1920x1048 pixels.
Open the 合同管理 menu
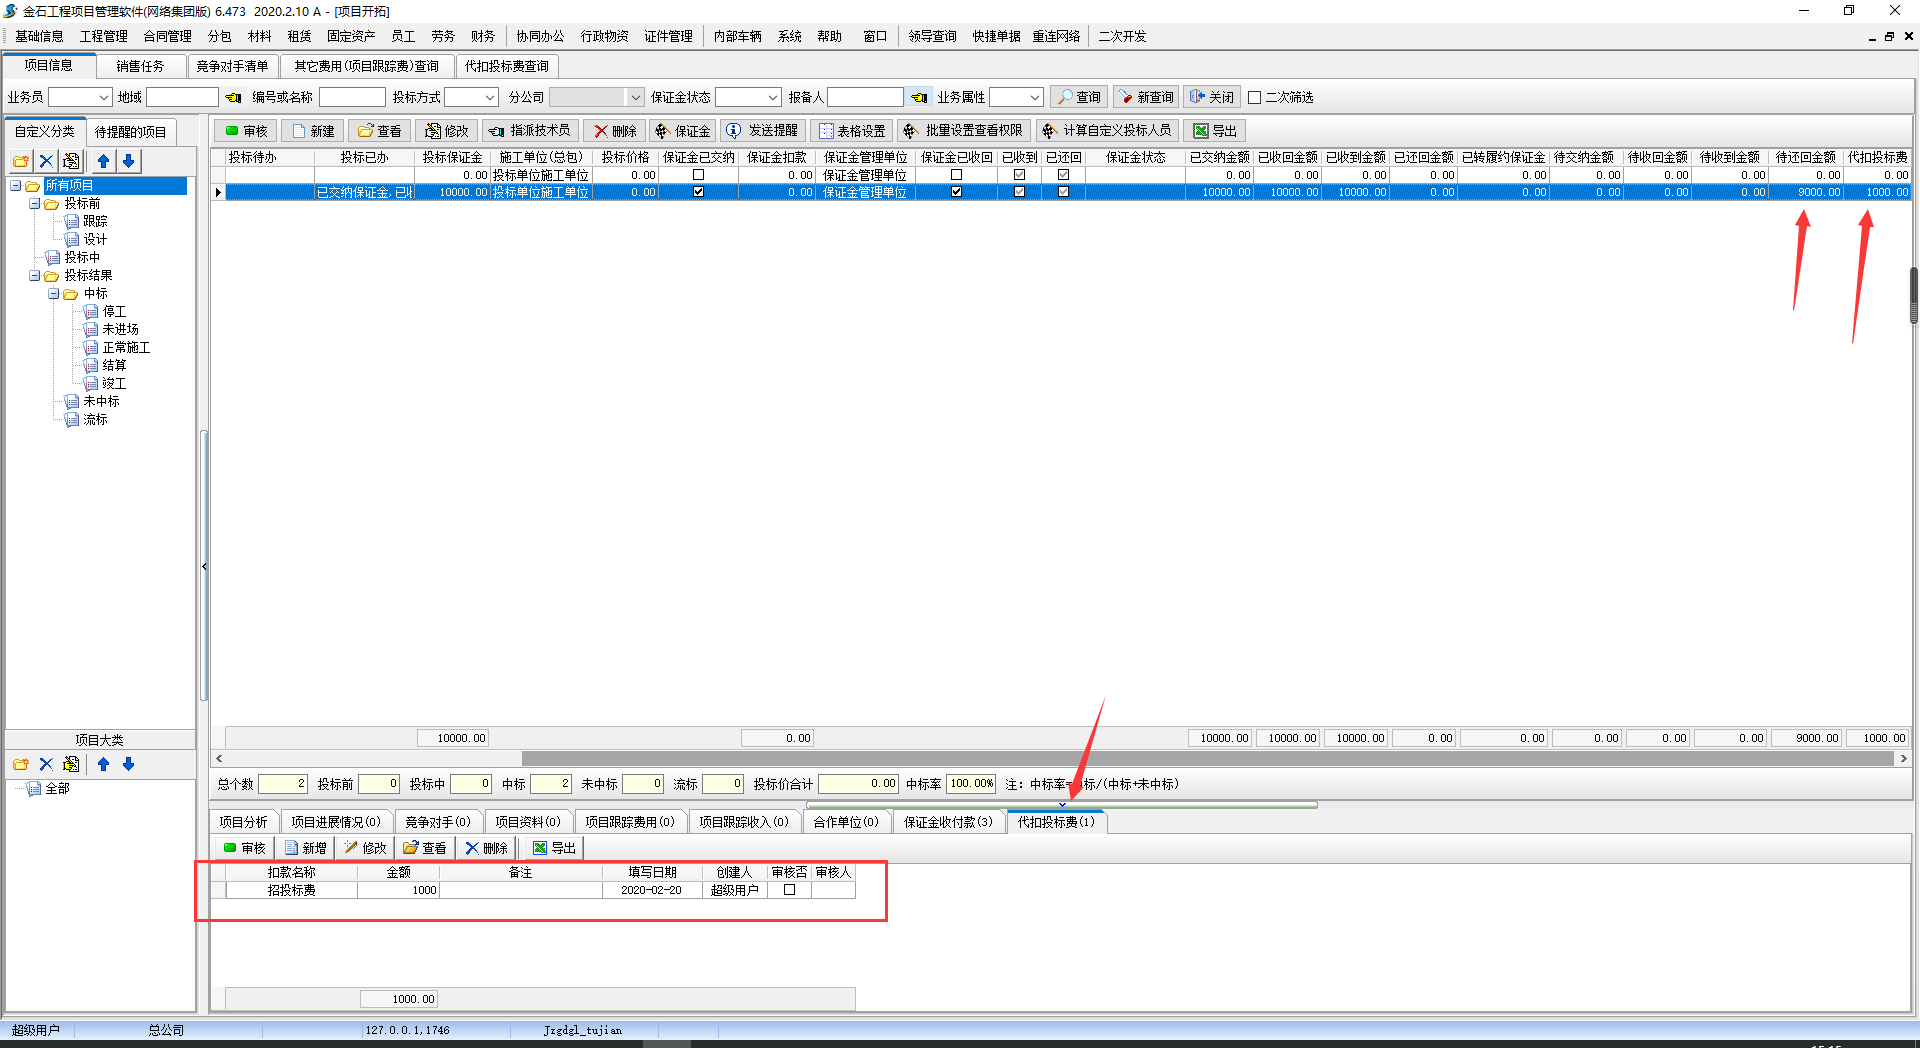click(167, 36)
